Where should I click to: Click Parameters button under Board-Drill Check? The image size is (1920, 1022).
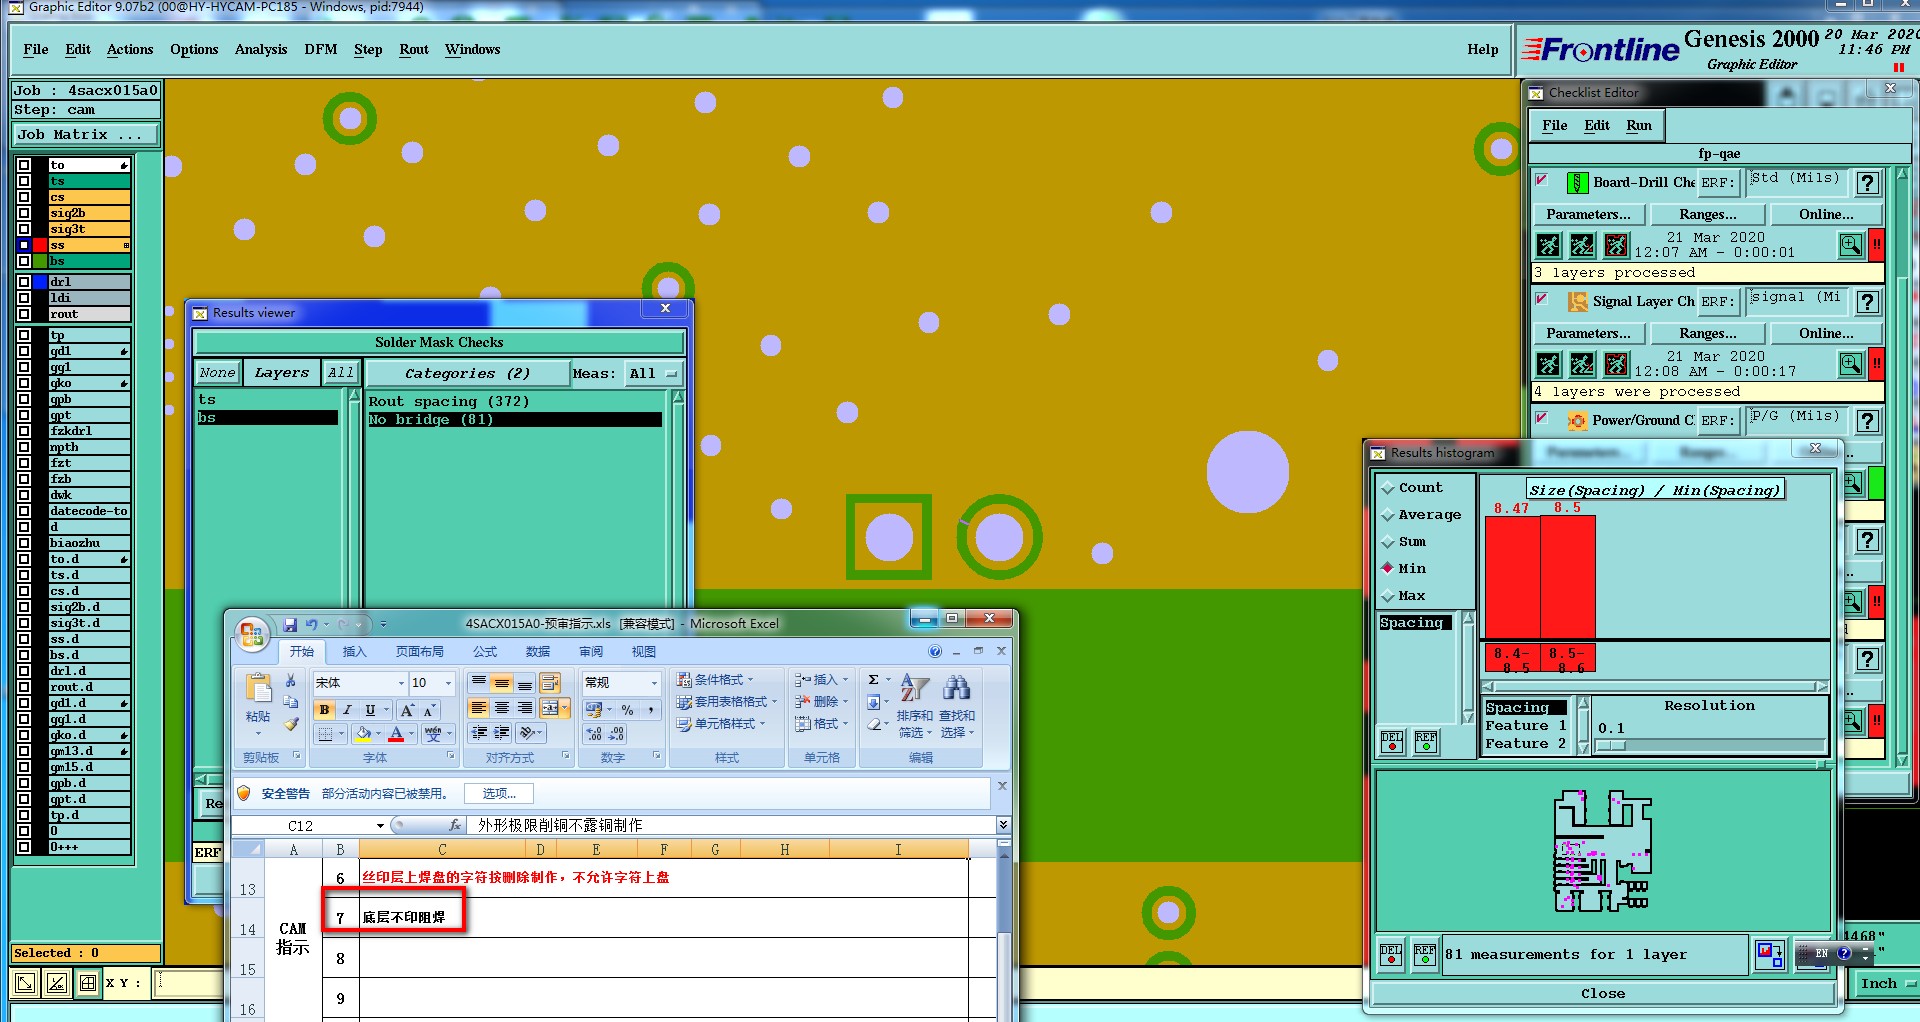click(1587, 215)
